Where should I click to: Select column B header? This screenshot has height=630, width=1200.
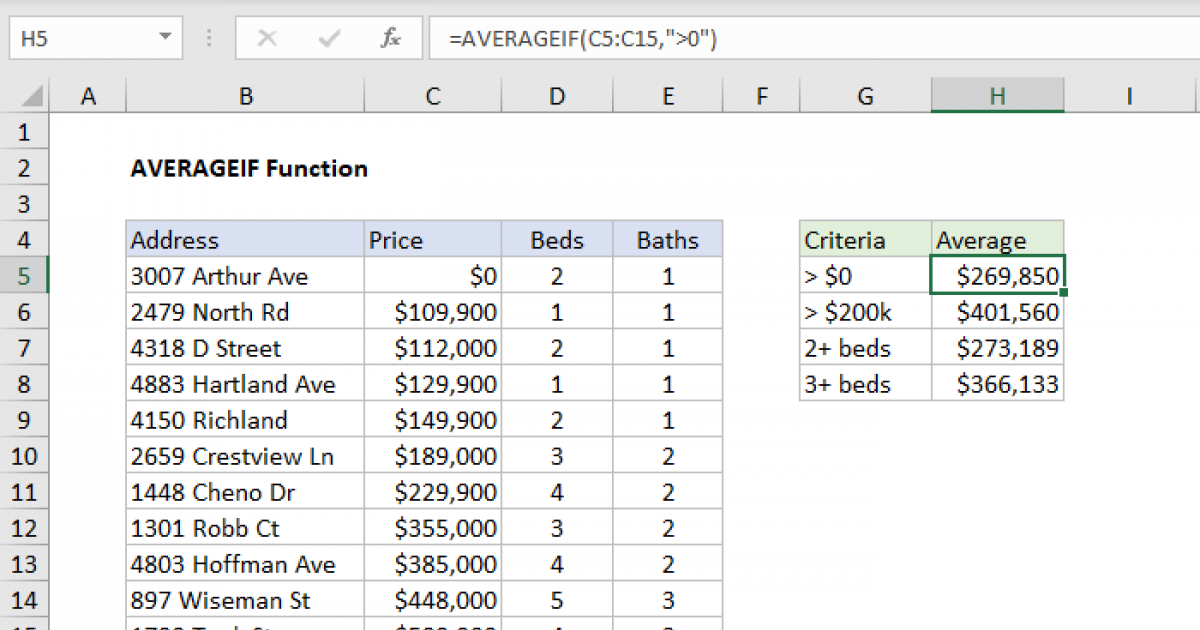click(x=245, y=97)
